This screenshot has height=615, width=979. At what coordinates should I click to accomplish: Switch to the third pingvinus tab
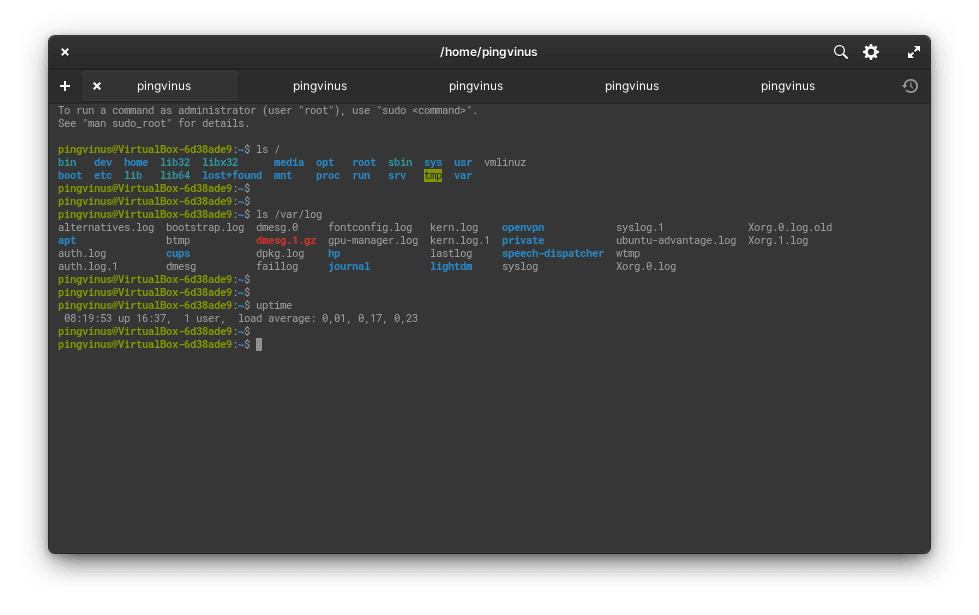coord(476,86)
